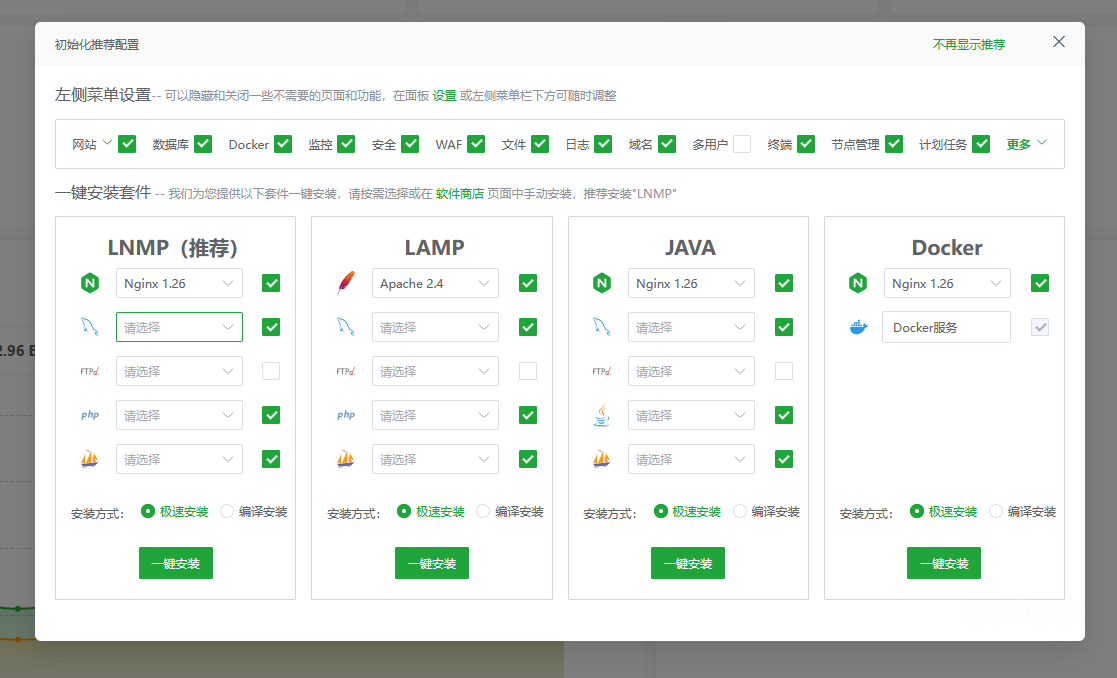Open Apache 2.4 version dropdown in LAMP
This screenshot has height=678, width=1117.
click(435, 283)
